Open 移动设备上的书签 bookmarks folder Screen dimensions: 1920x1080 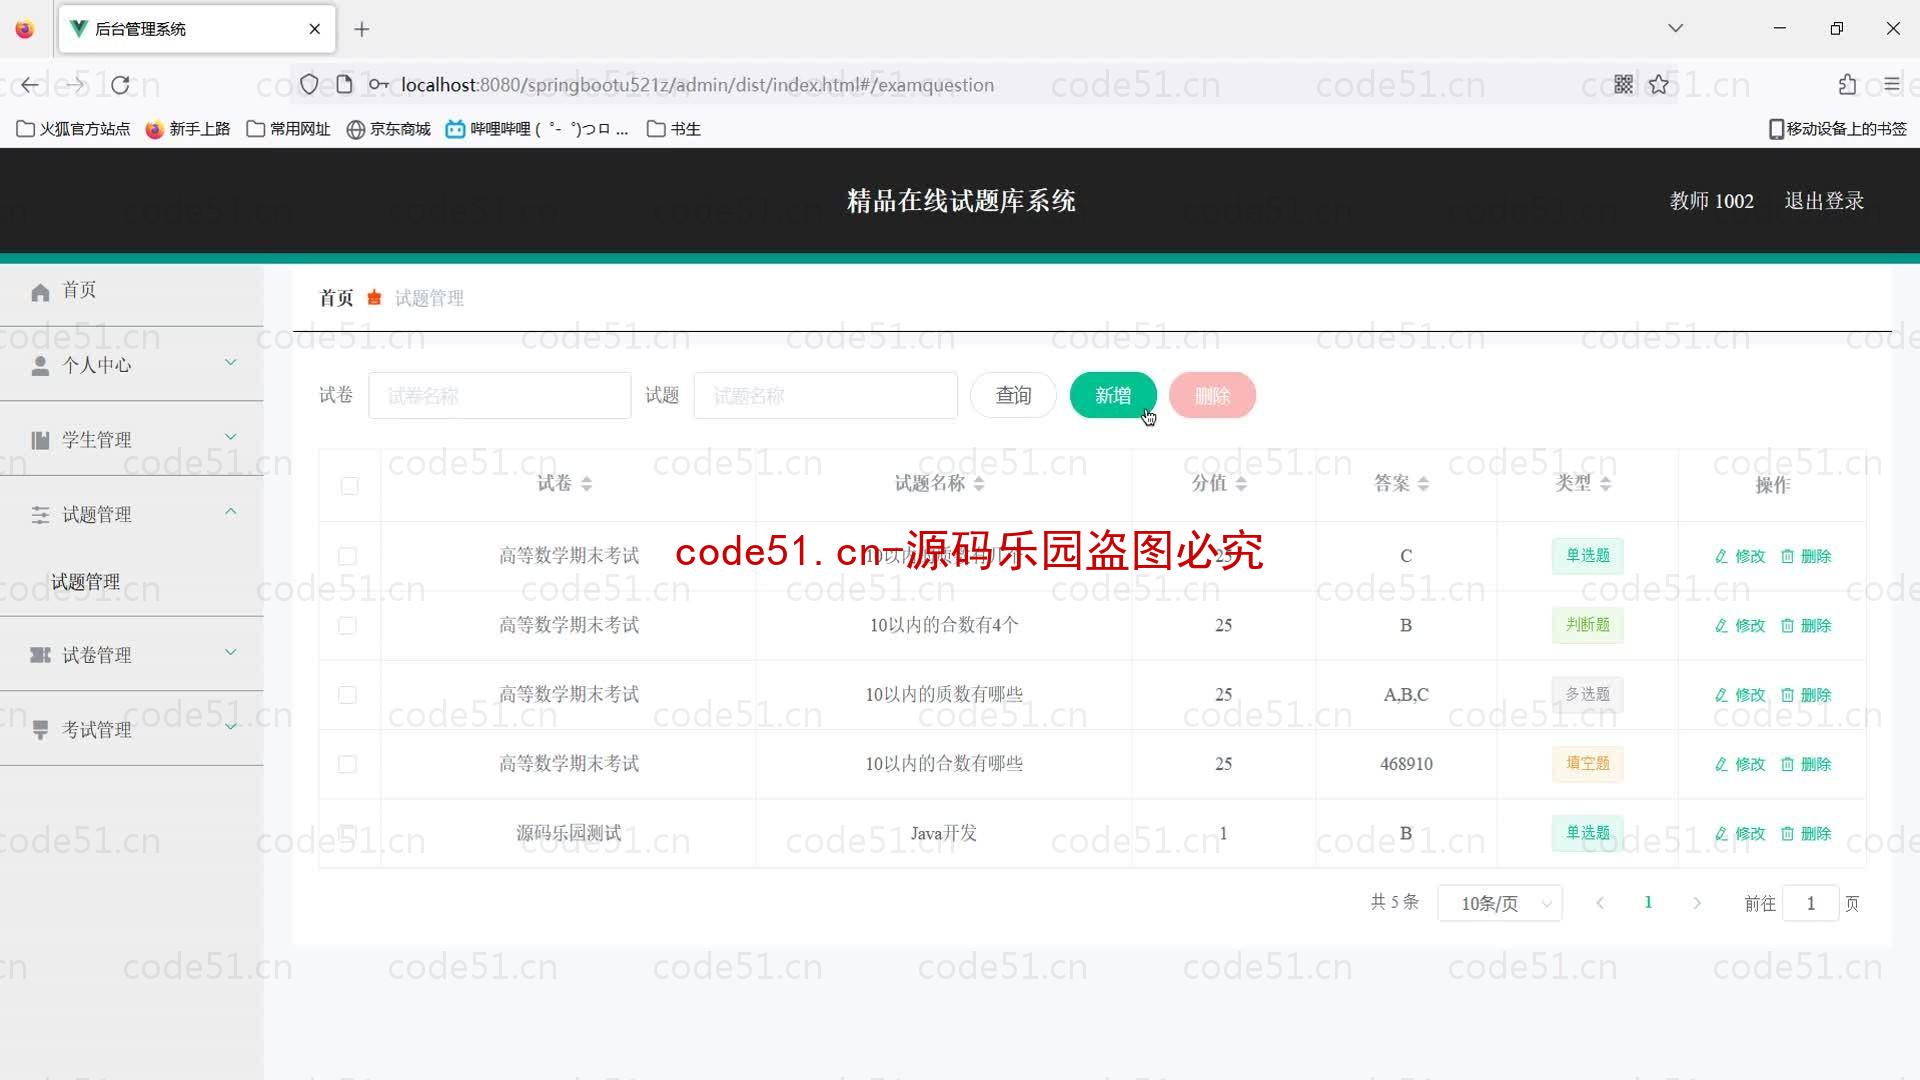tap(1838, 129)
